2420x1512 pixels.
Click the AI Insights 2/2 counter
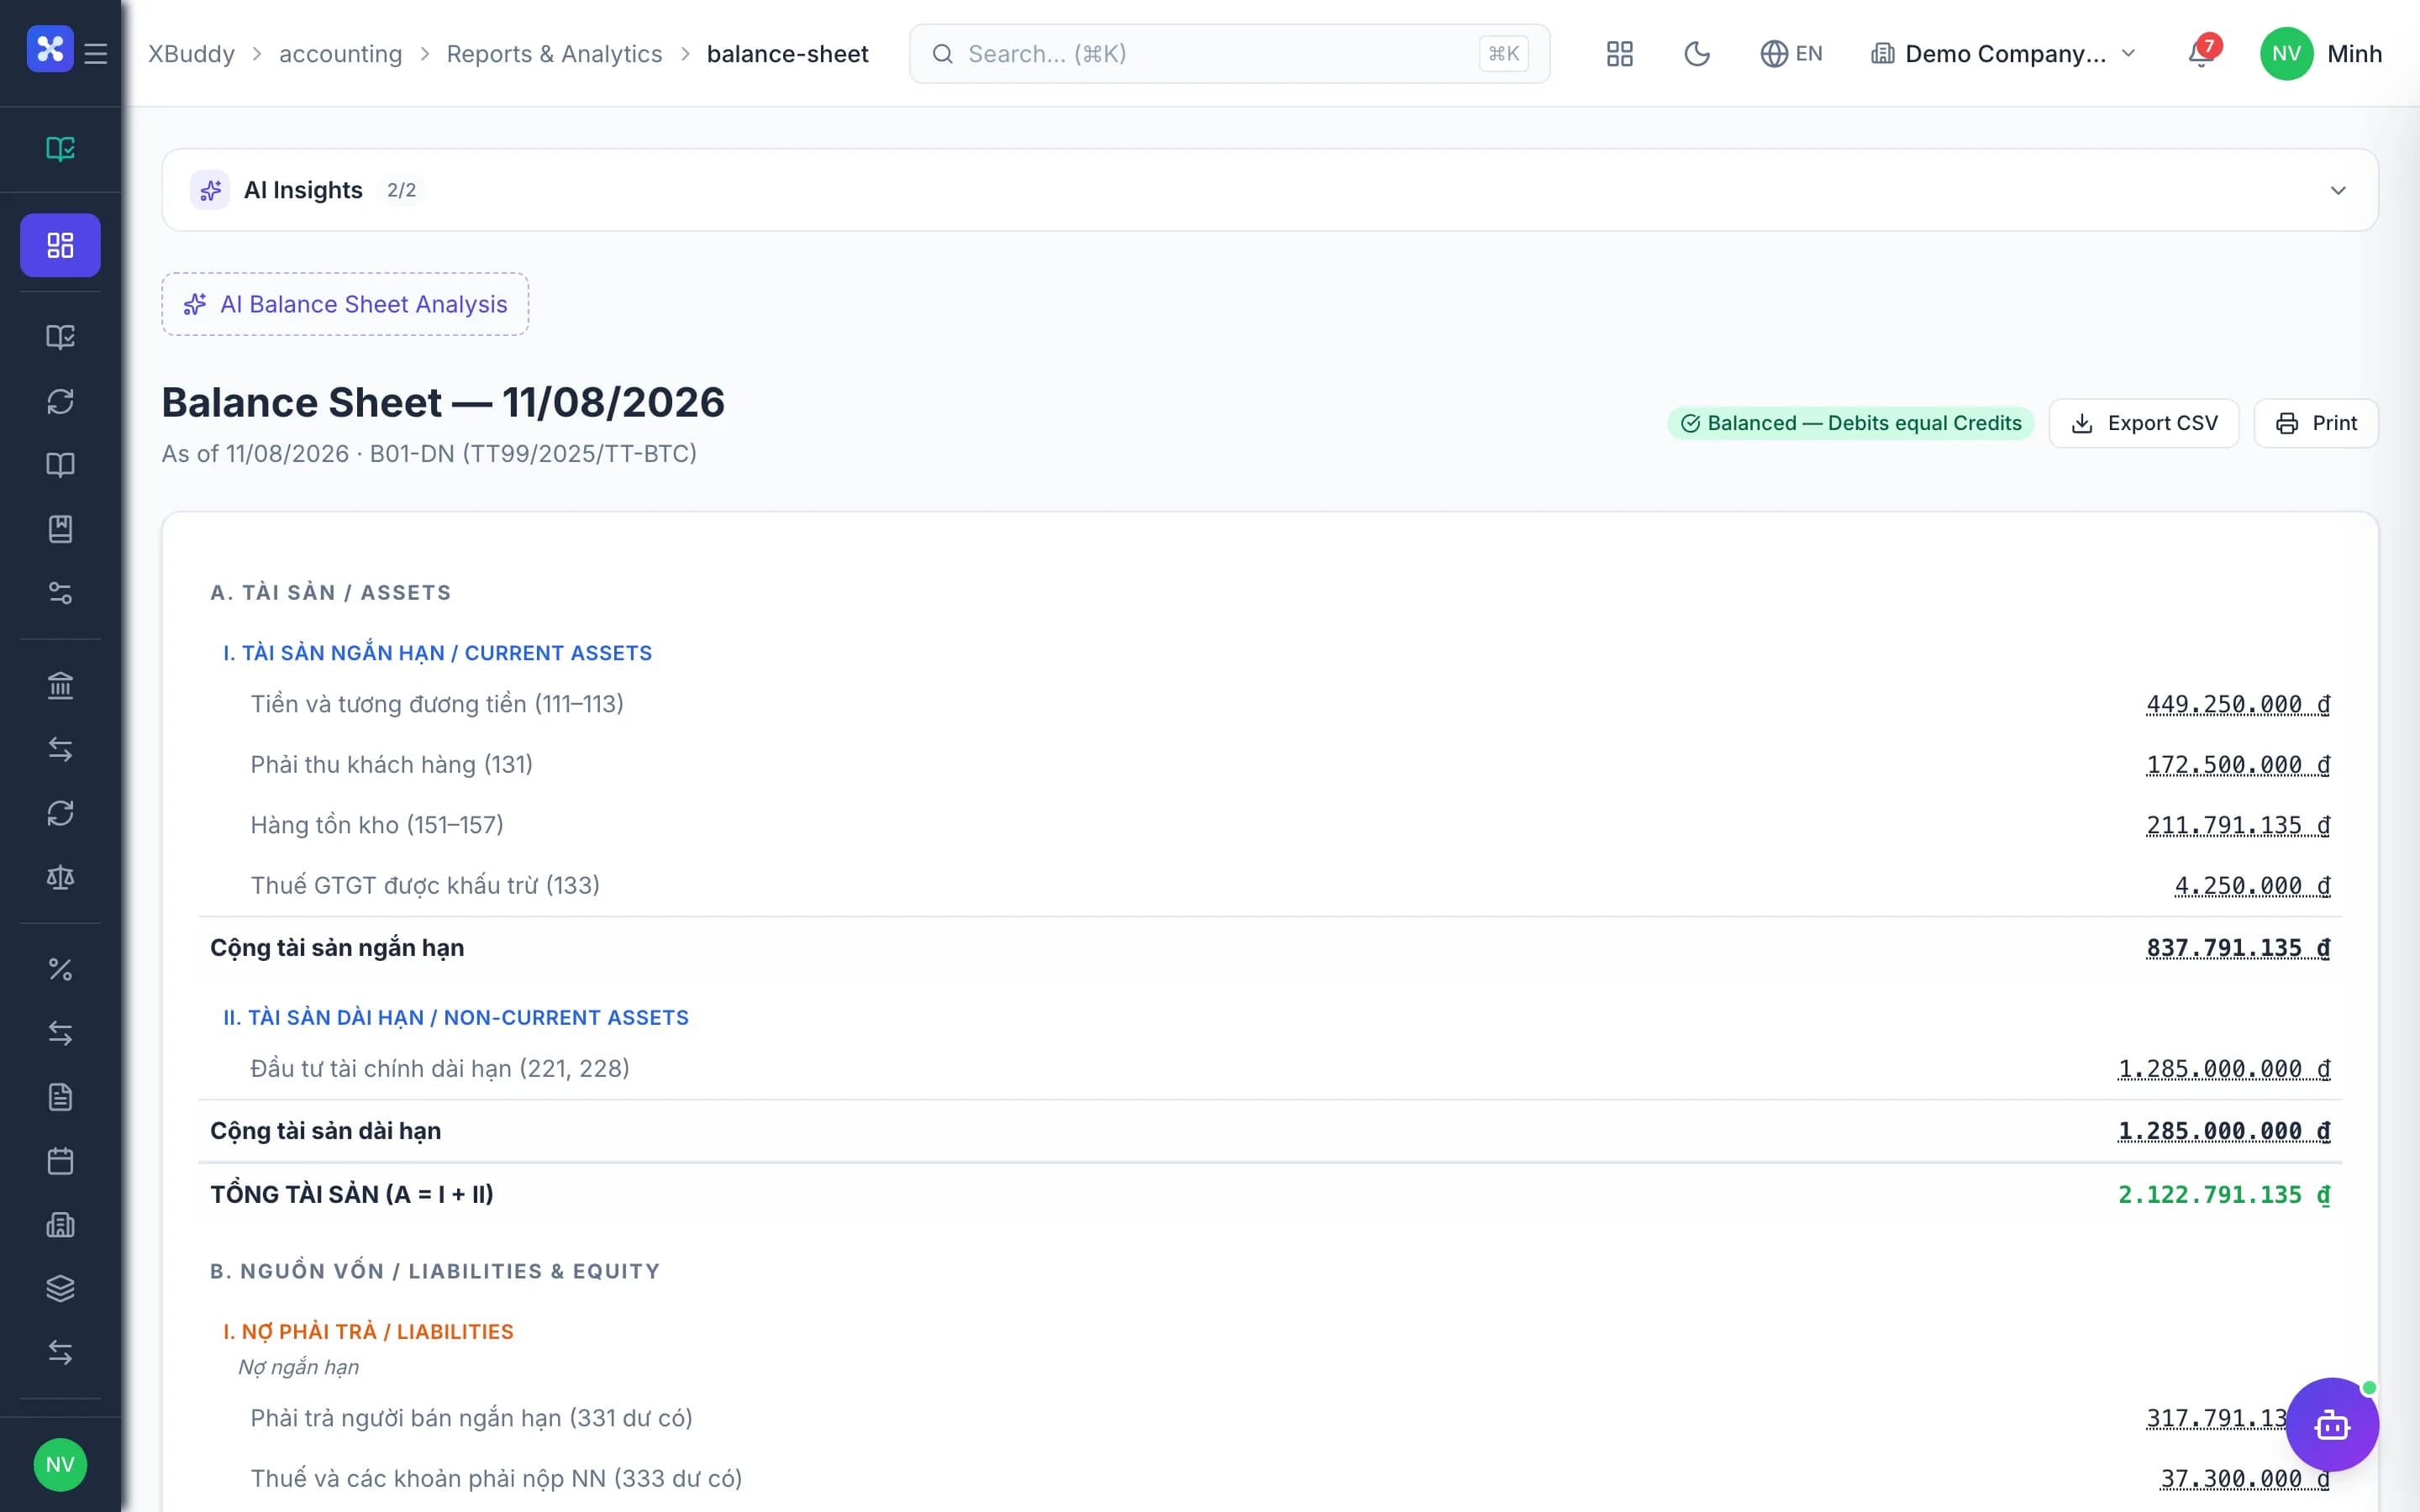pyautogui.click(x=401, y=190)
